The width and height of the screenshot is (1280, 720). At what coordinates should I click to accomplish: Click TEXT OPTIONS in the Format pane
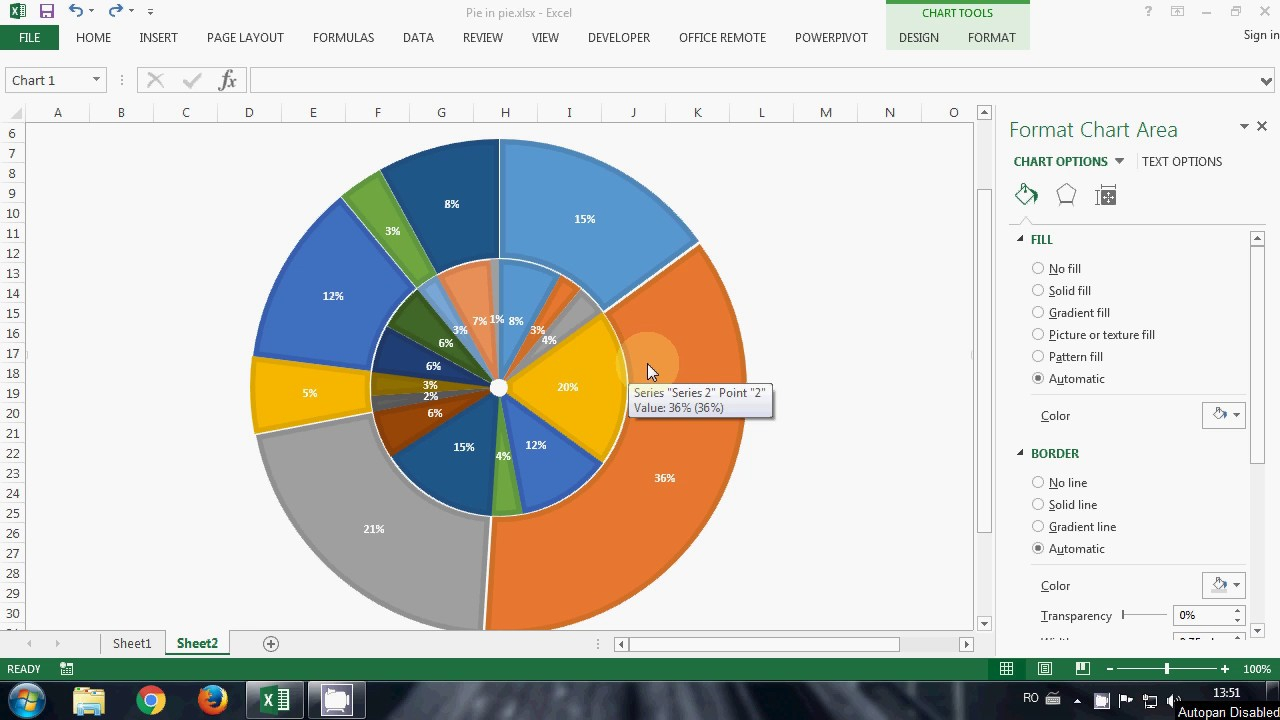click(x=1182, y=161)
